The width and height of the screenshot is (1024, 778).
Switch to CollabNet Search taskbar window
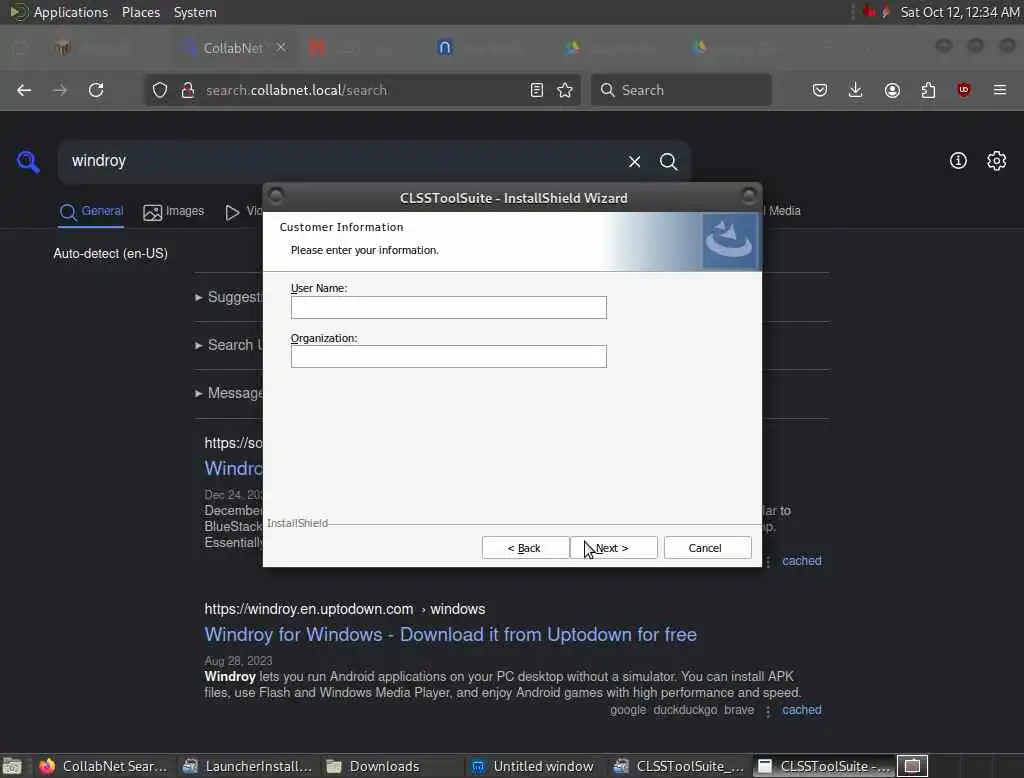(103, 766)
